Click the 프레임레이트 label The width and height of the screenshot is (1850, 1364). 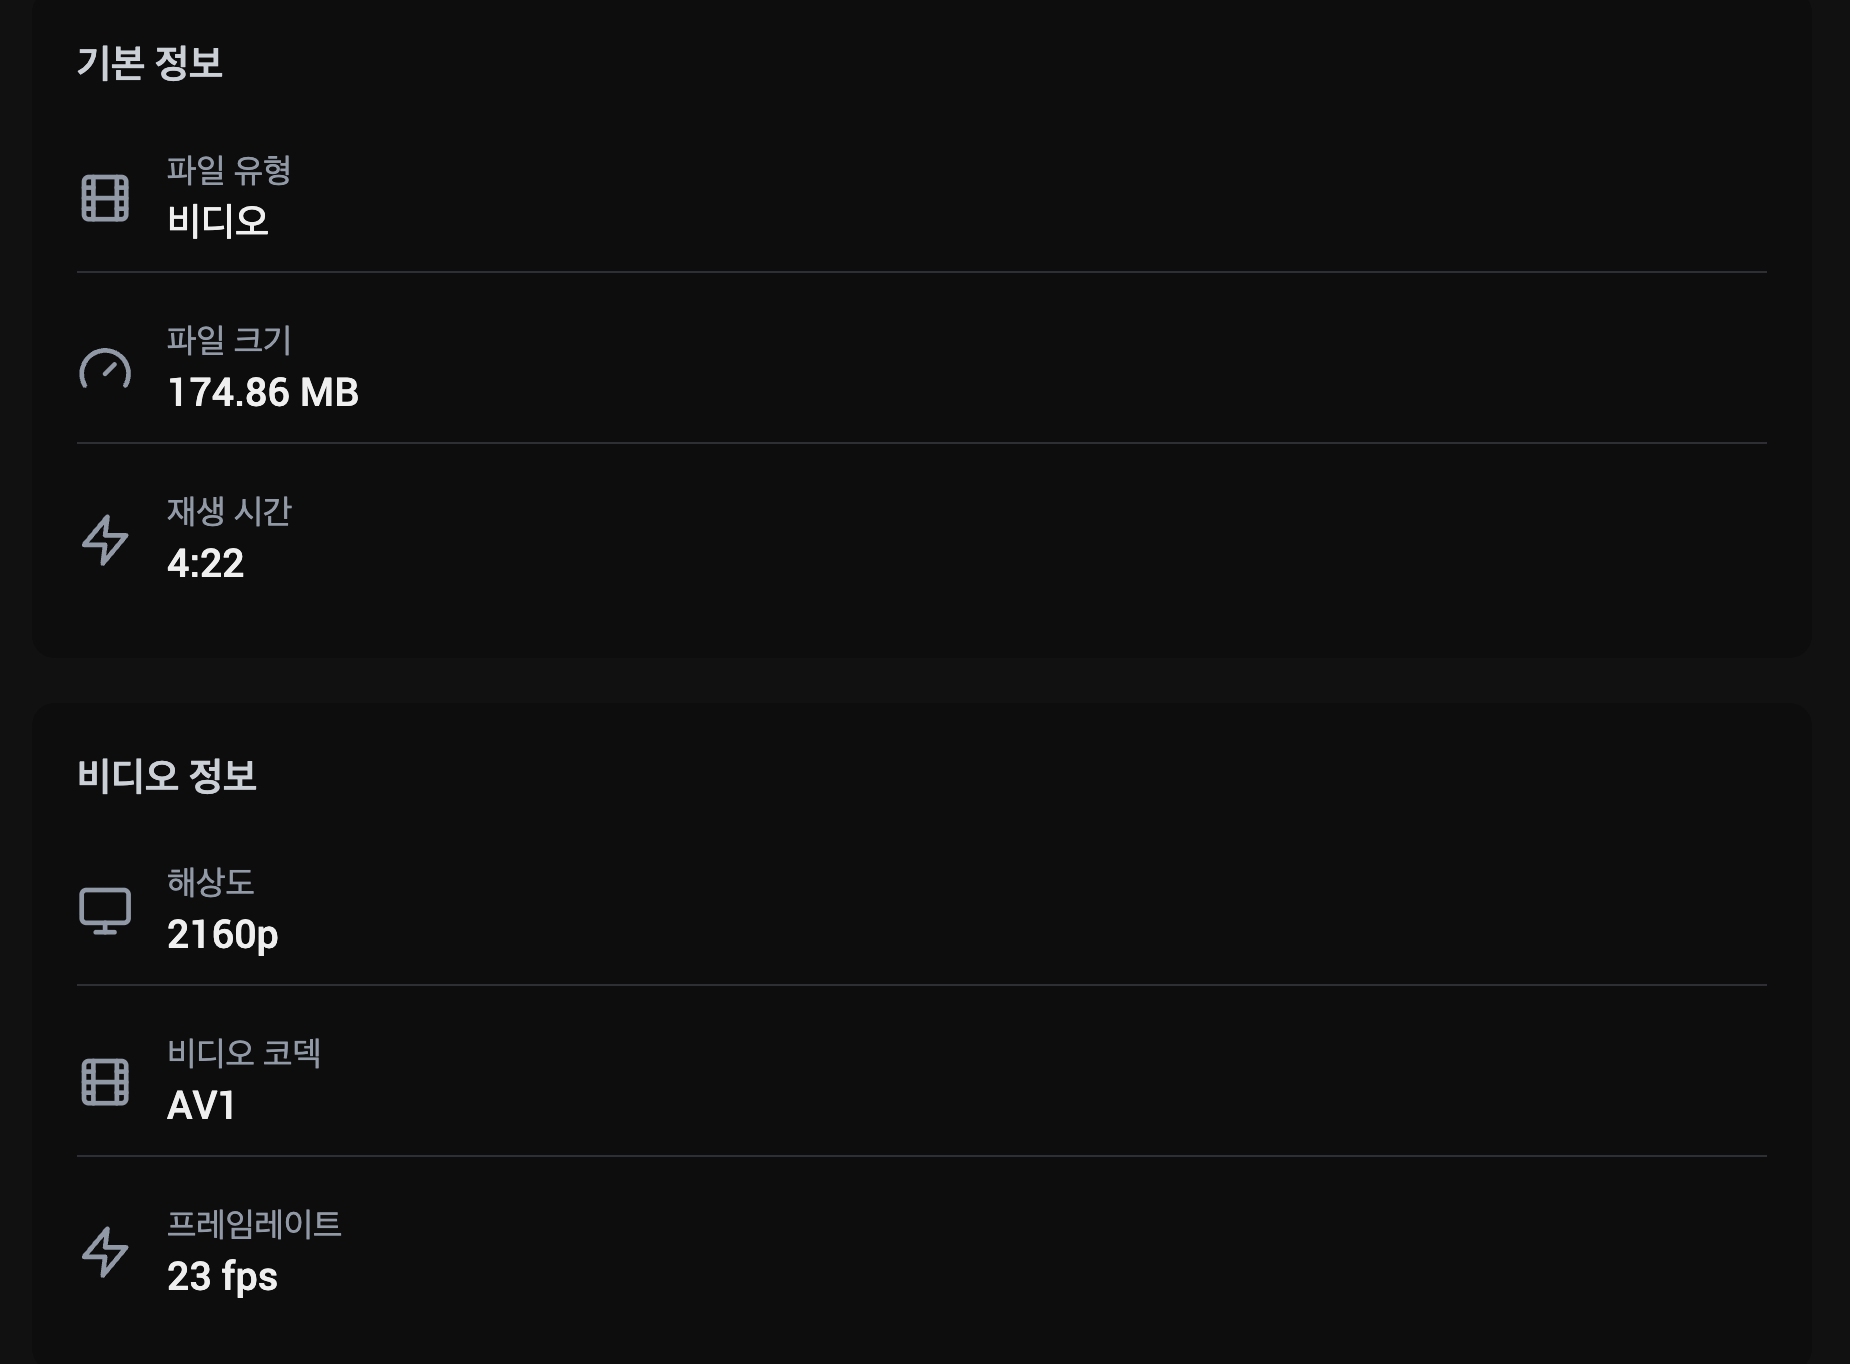[x=254, y=1224]
